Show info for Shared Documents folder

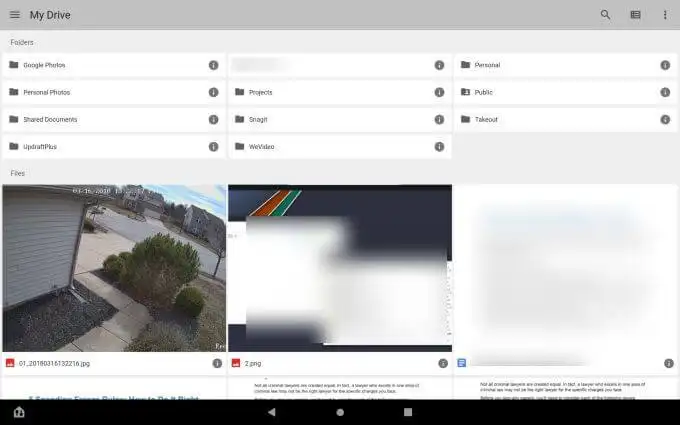213,120
